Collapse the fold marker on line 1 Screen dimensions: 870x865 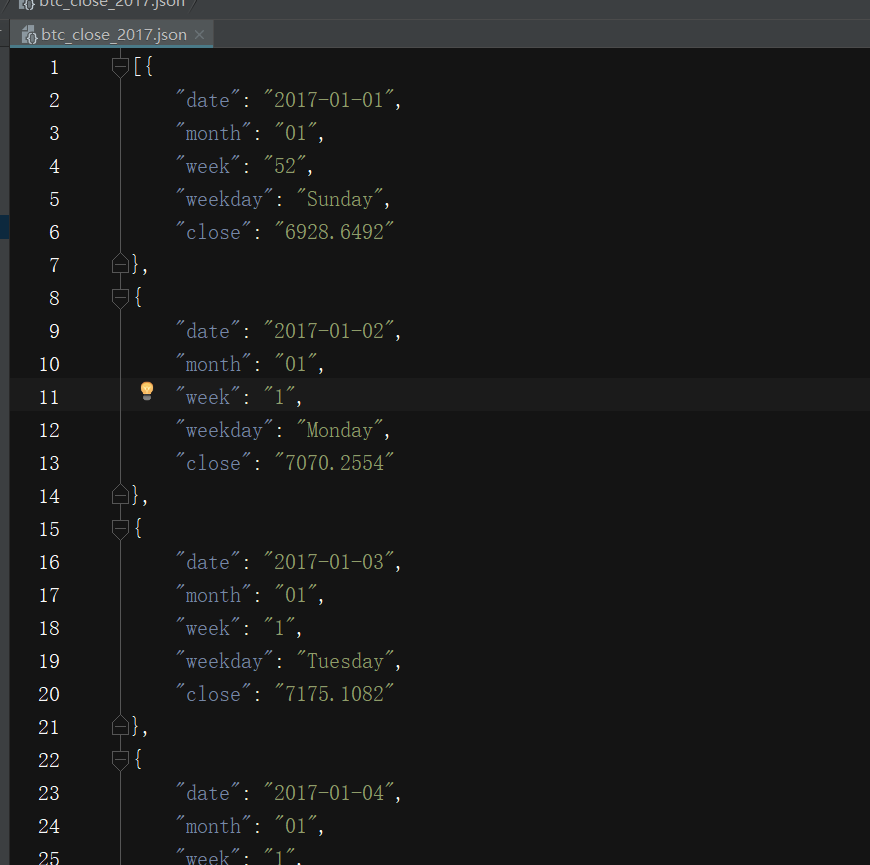coord(120,67)
